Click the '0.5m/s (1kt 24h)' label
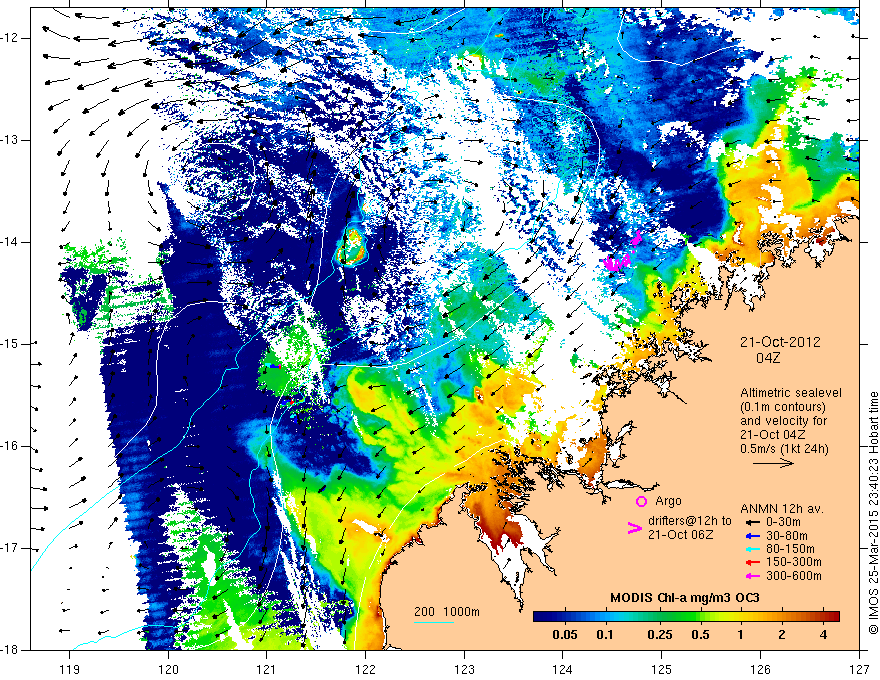The height and width of the screenshot is (680, 880). 784,449
